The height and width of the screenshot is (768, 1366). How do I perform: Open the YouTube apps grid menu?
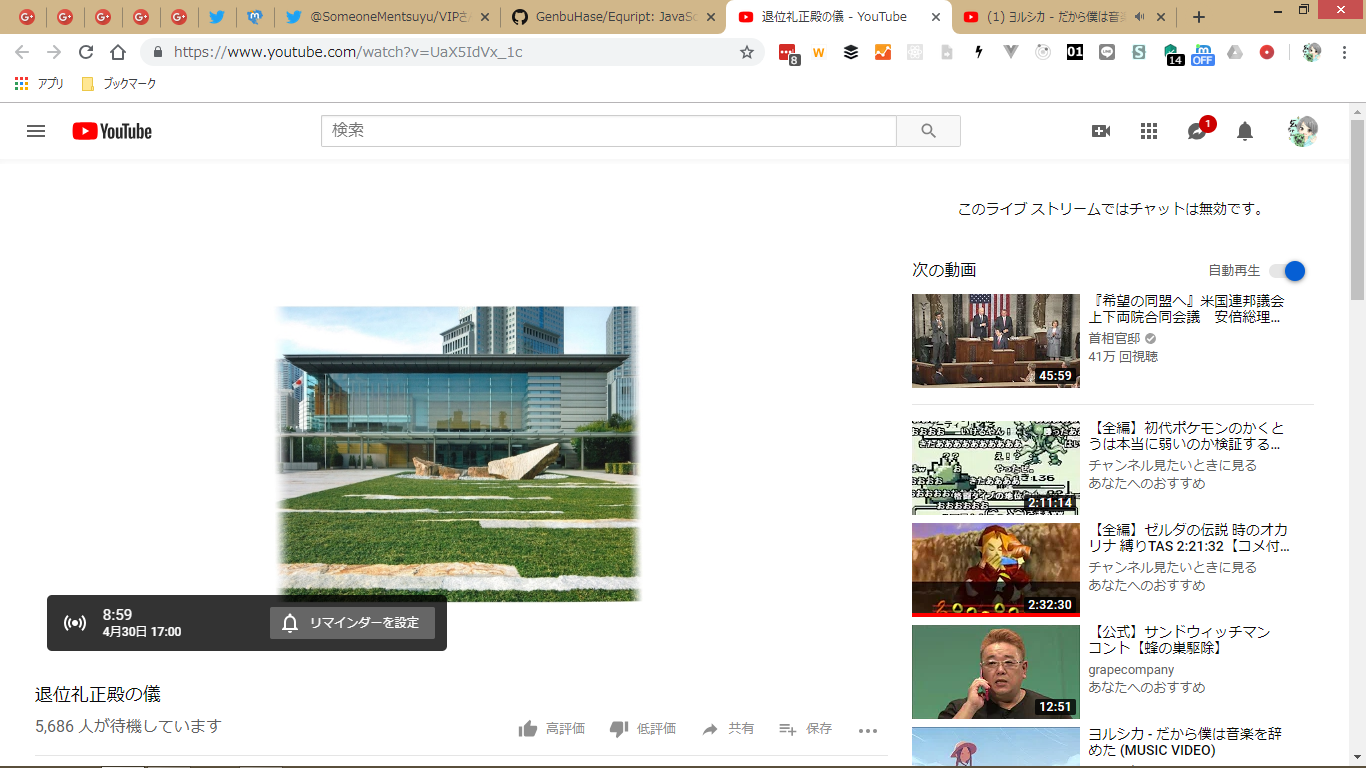1149,131
